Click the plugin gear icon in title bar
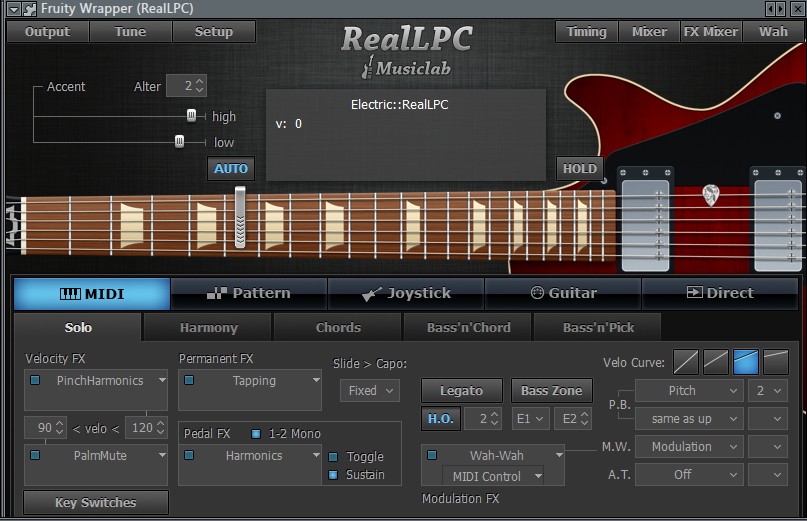The height and width of the screenshot is (521, 807). click(30, 9)
